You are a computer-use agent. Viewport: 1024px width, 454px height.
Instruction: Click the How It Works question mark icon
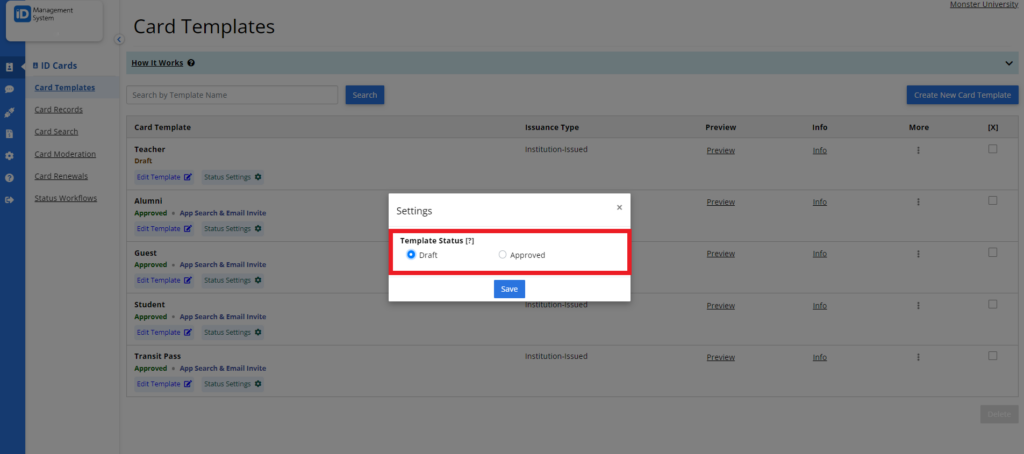[191, 63]
